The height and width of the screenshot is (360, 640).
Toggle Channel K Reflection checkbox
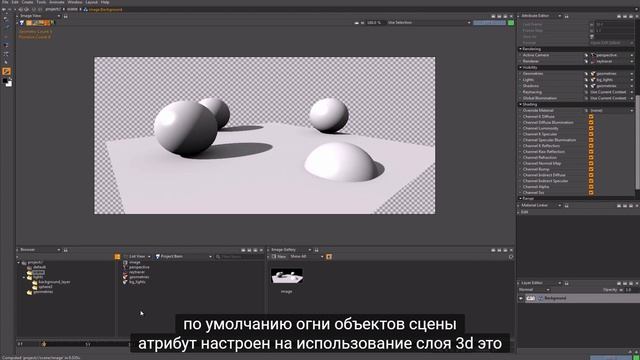pyautogui.click(x=591, y=146)
